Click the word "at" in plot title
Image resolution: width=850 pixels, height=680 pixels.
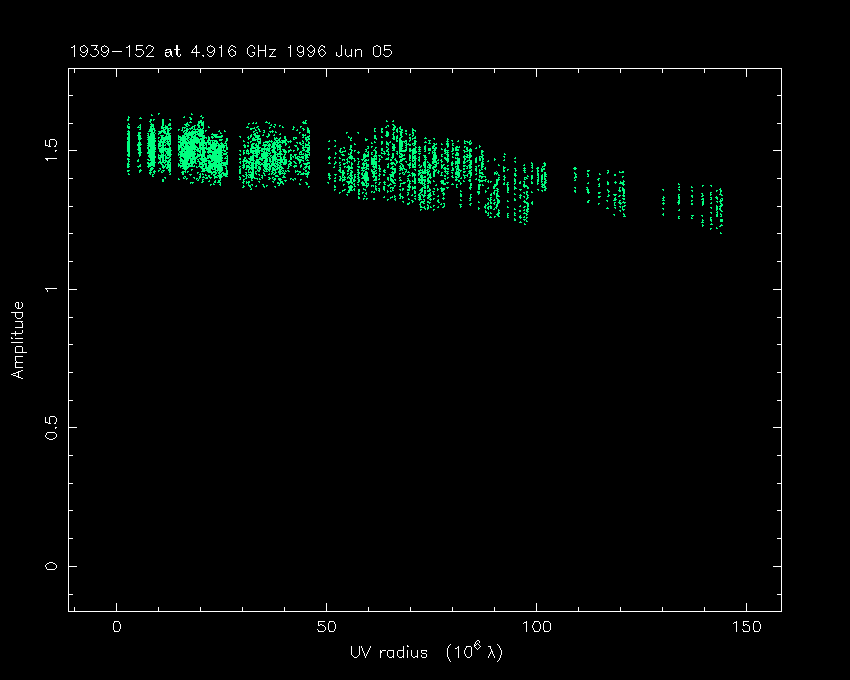(x=174, y=51)
